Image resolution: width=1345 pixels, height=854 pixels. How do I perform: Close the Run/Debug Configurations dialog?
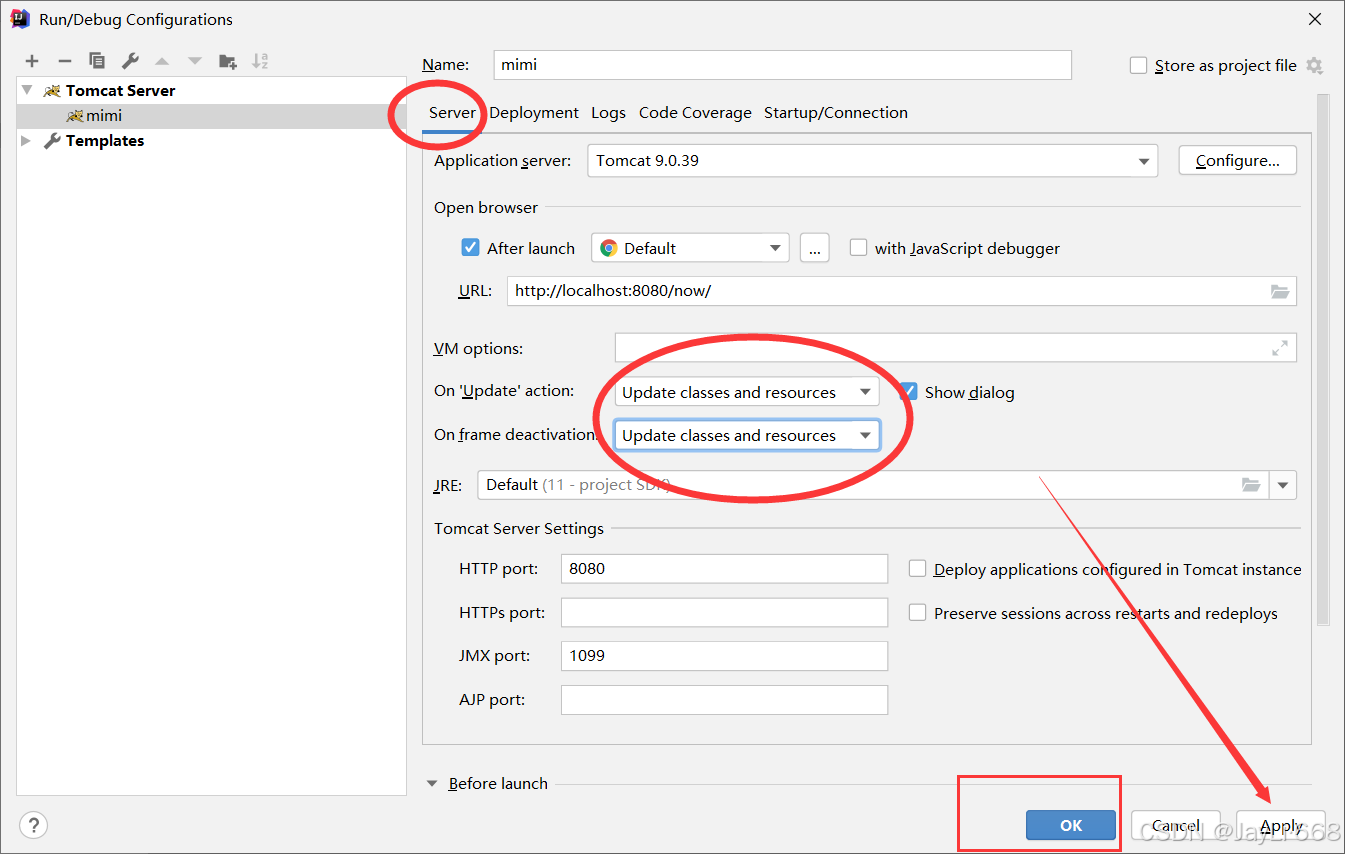[1314, 19]
